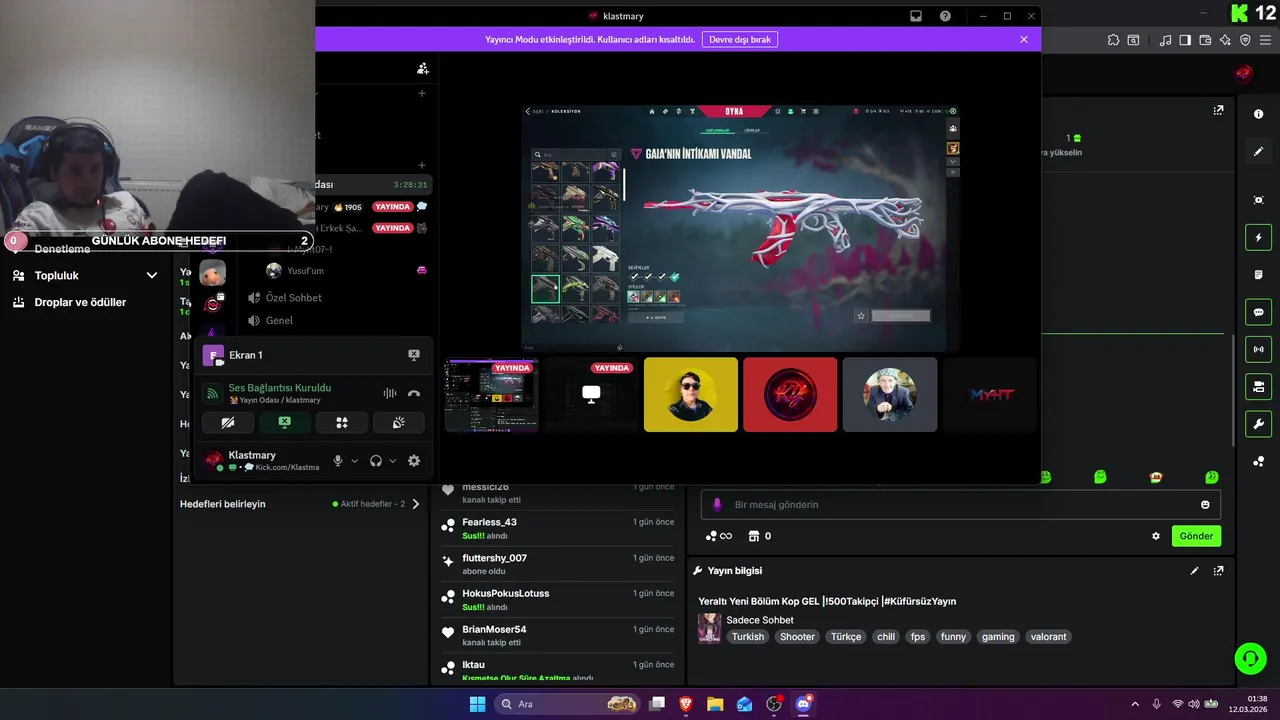This screenshot has height=720, width=1280.
Task: Pop out the Yayın bilgisi panel
Action: click(1218, 571)
